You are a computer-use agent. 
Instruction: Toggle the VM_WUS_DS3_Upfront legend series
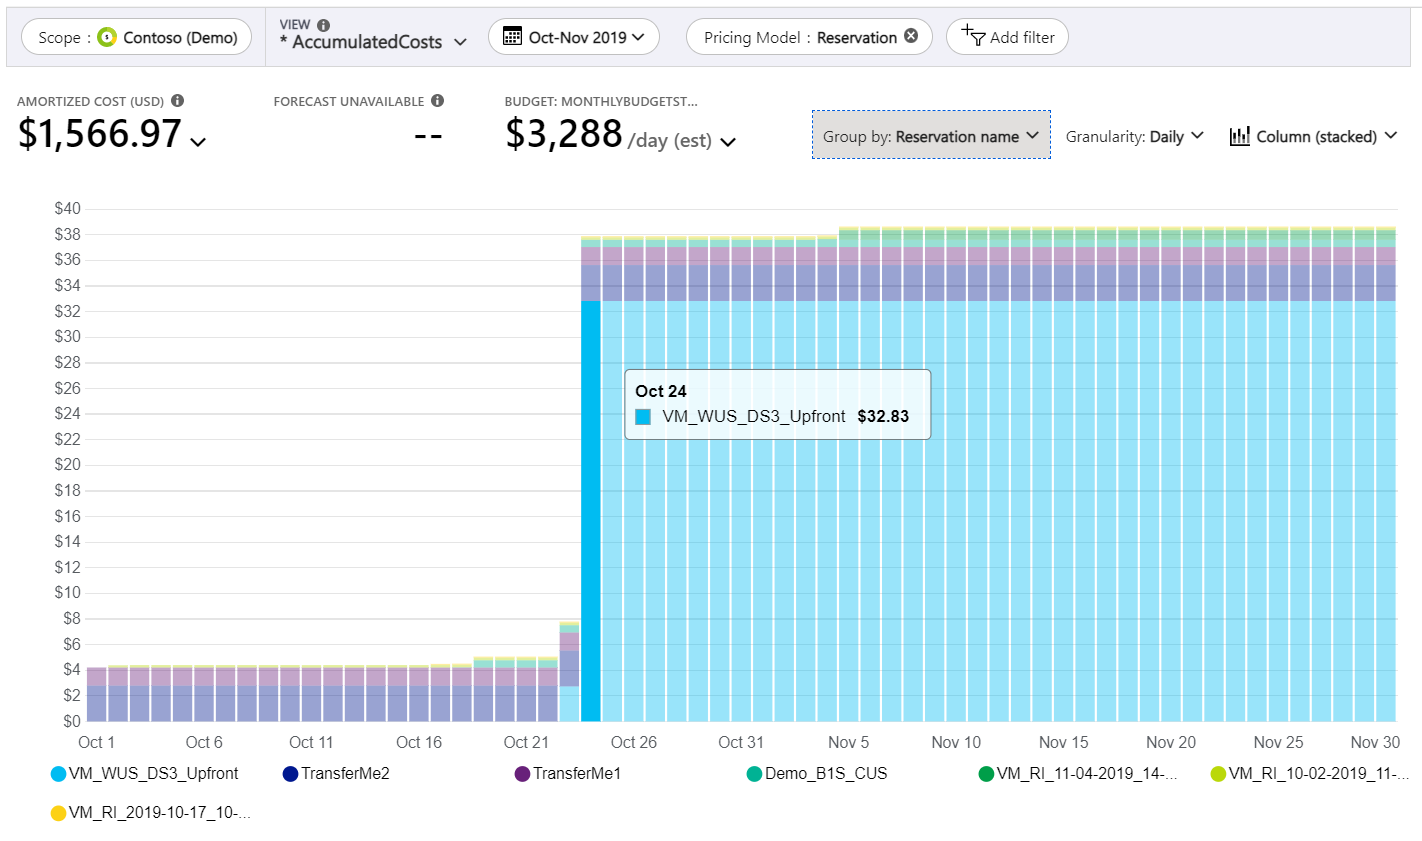pyautogui.click(x=144, y=773)
